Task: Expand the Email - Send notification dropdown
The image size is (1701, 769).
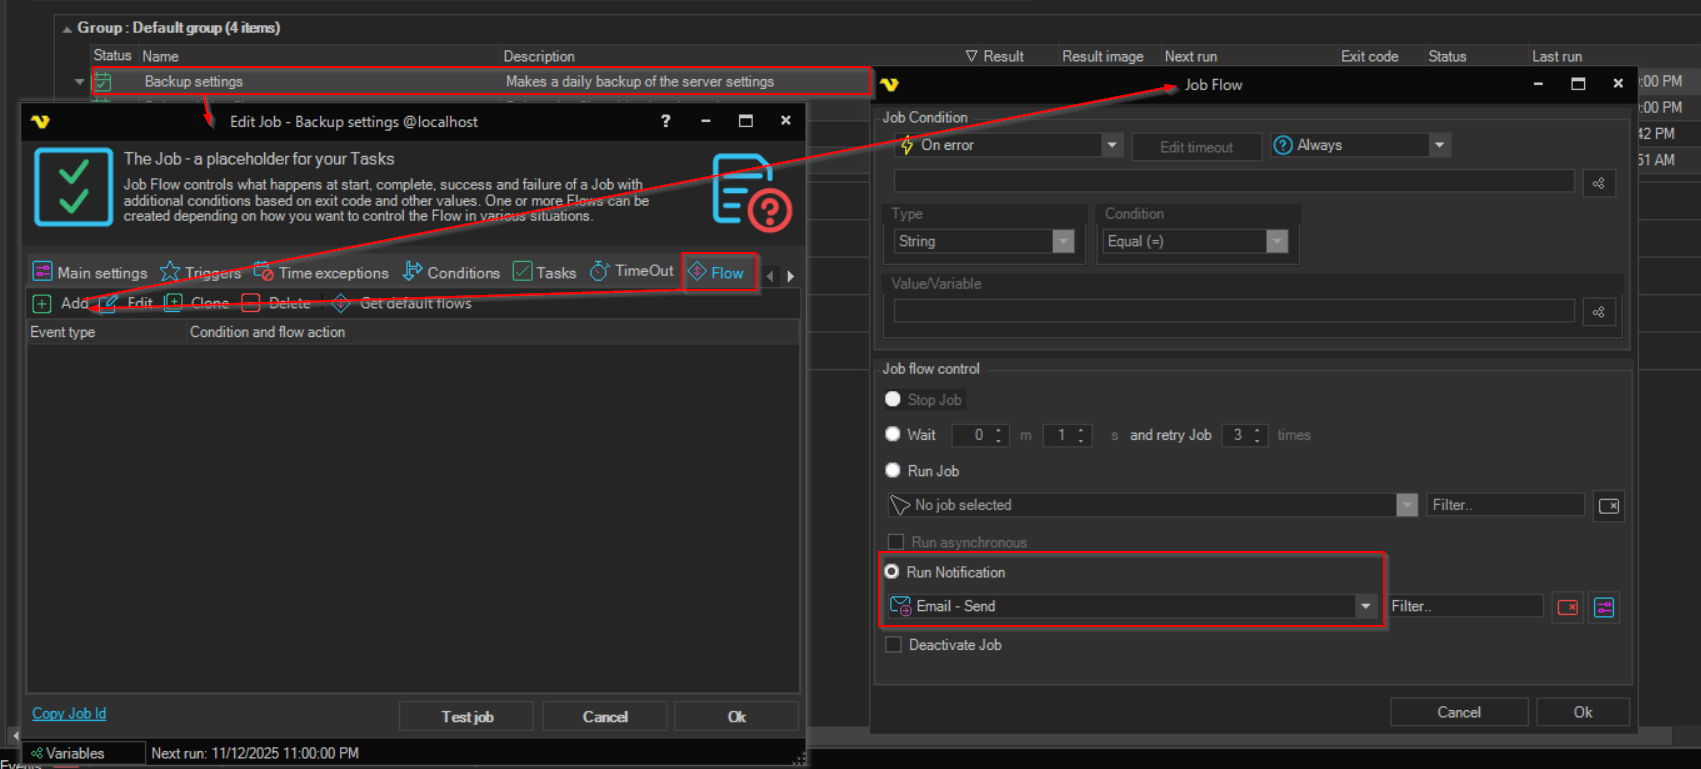Action: click(x=1365, y=606)
